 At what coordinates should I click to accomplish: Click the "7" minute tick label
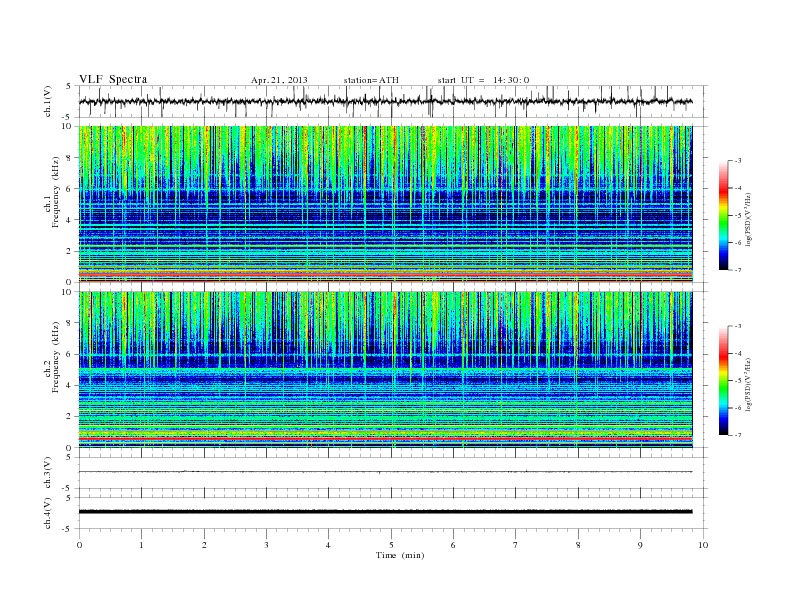(516, 545)
